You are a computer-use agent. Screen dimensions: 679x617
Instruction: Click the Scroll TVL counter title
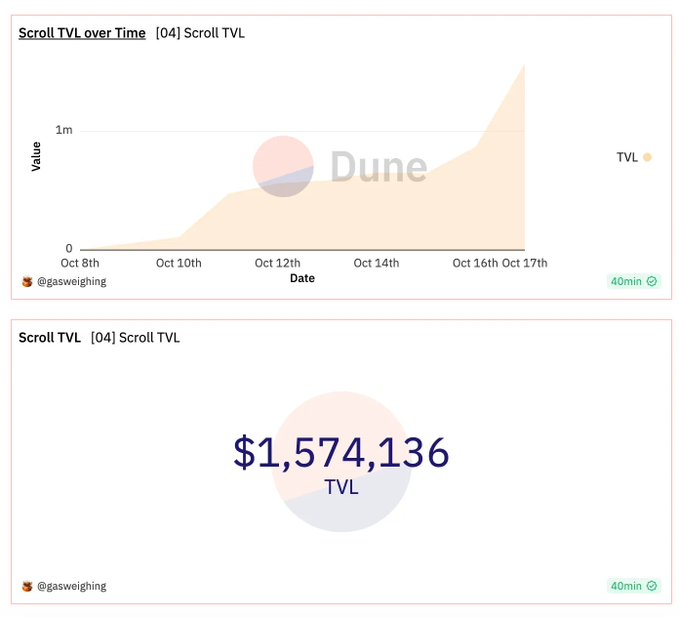[50, 337]
